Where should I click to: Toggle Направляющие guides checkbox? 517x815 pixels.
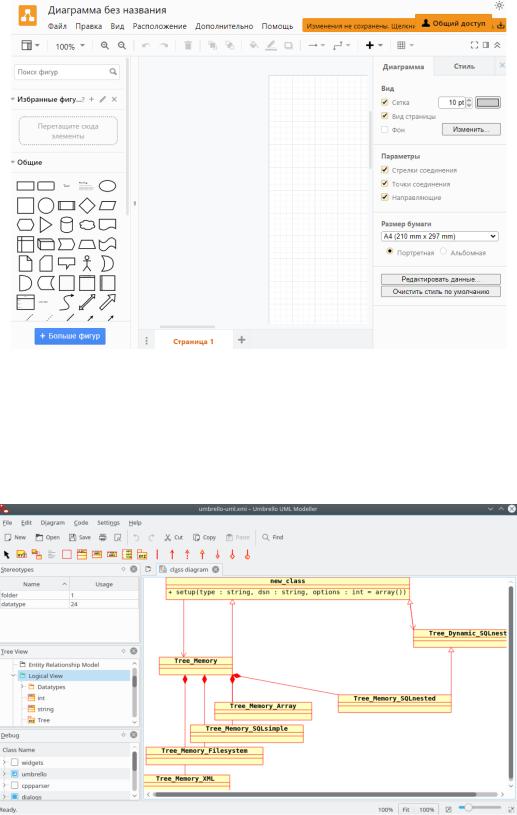click(x=385, y=197)
